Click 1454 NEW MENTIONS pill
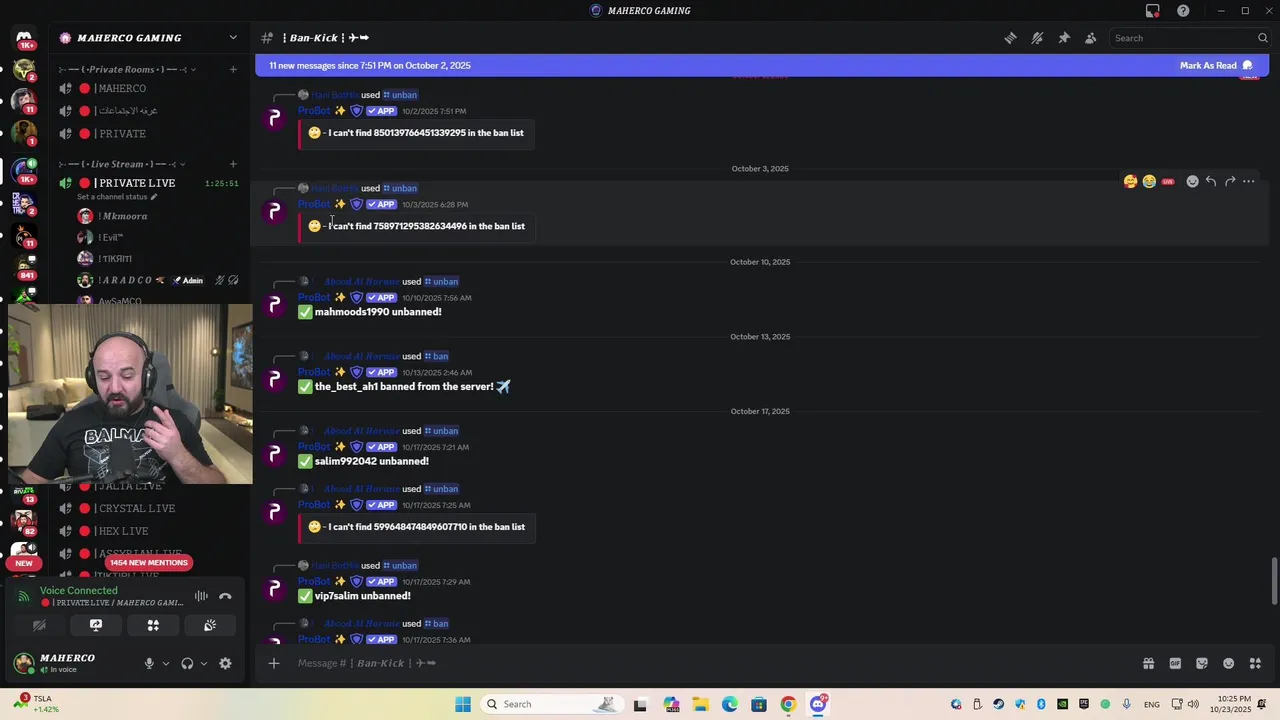This screenshot has height=720, width=1280. click(x=149, y=563)
